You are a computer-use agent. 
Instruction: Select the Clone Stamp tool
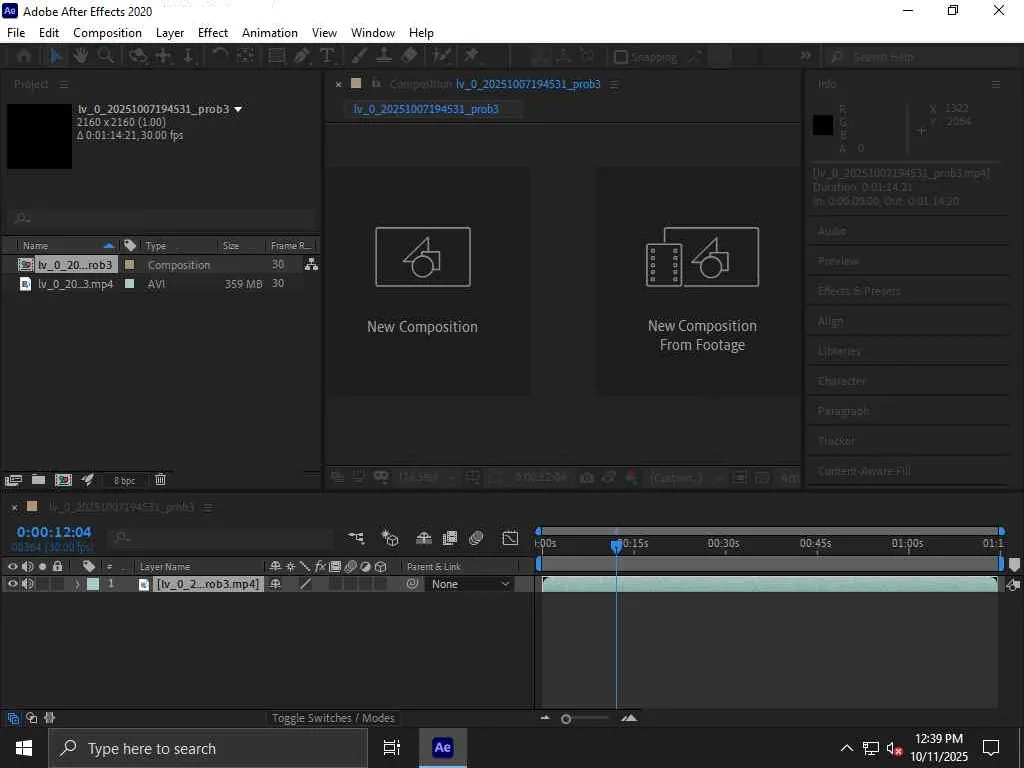tap(384, 57)
